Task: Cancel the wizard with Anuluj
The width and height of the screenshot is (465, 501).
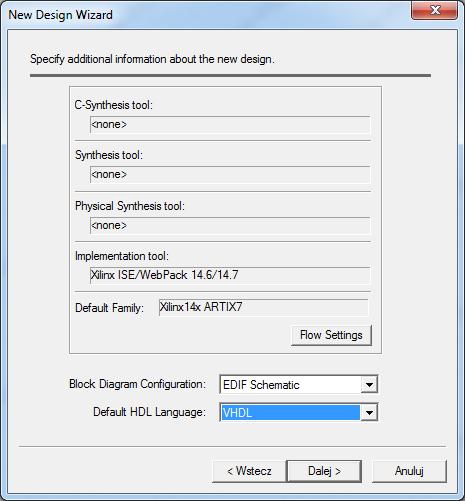Action: click(x=409, y=471)
